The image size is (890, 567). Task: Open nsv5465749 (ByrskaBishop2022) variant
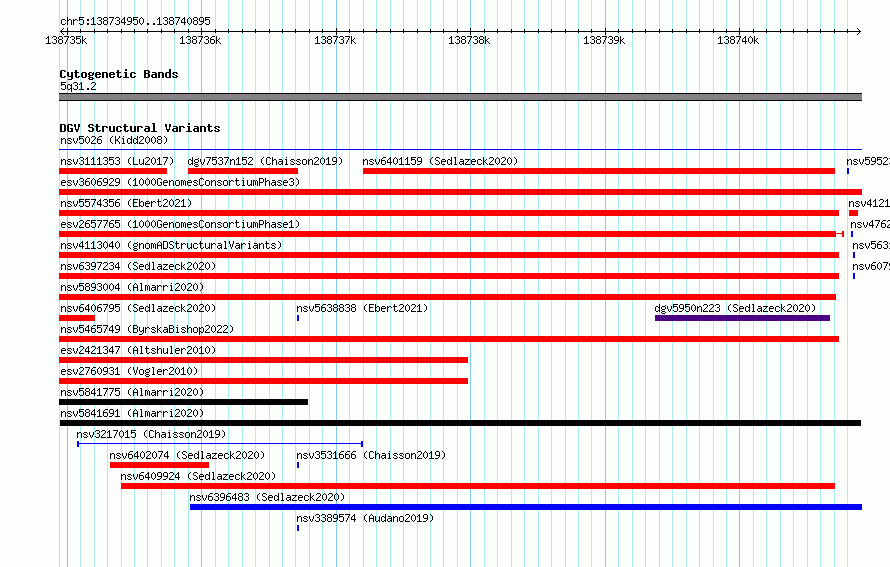449,339
